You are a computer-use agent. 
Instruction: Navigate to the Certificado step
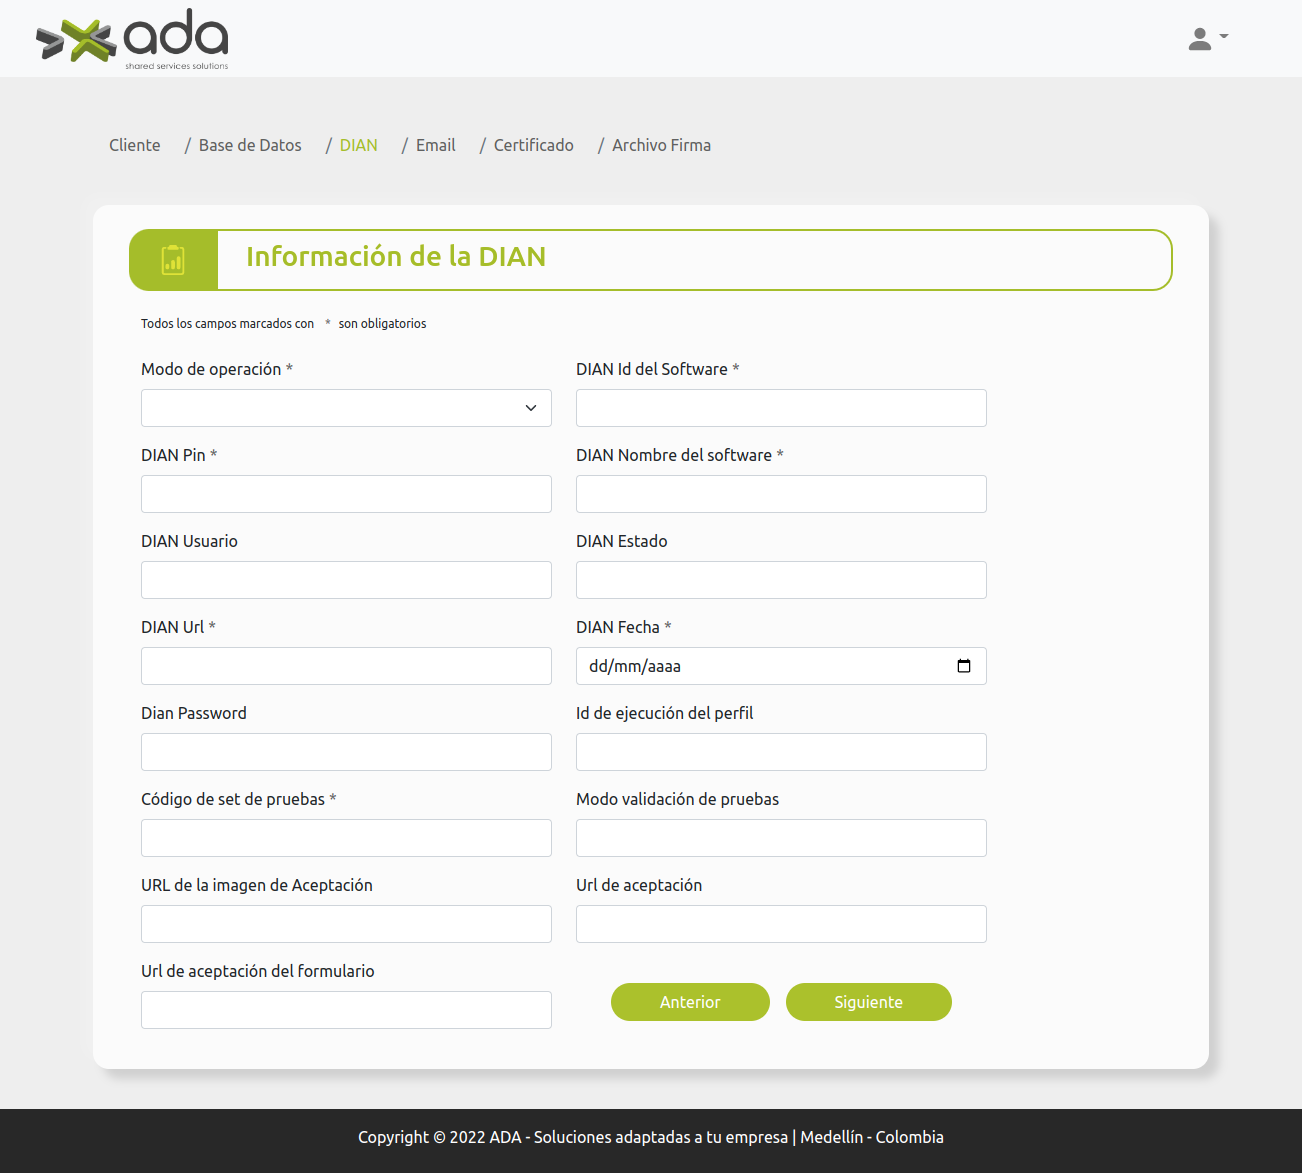tap(533, 145)
